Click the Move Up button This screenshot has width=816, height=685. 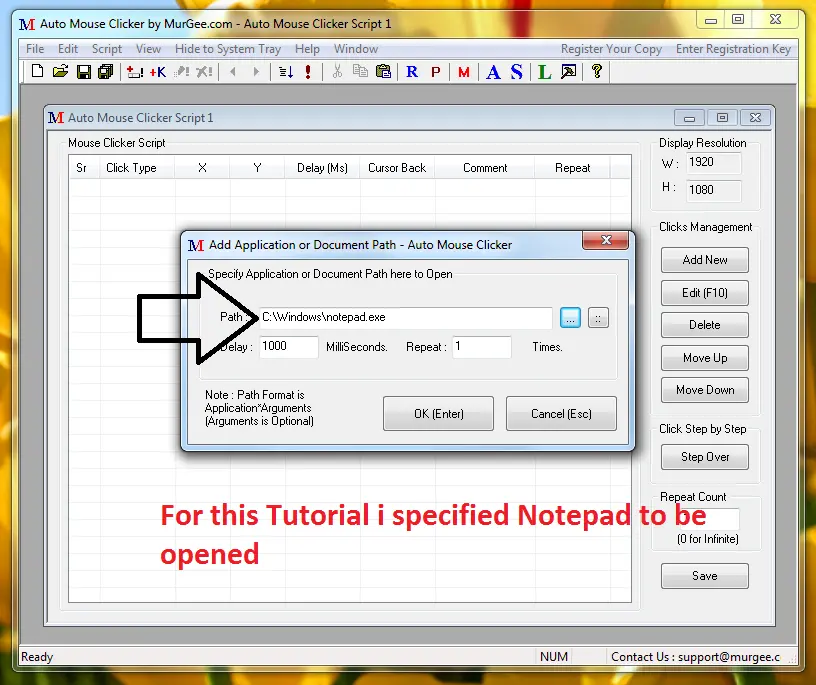pyautogui.click(x=705, y=358)
